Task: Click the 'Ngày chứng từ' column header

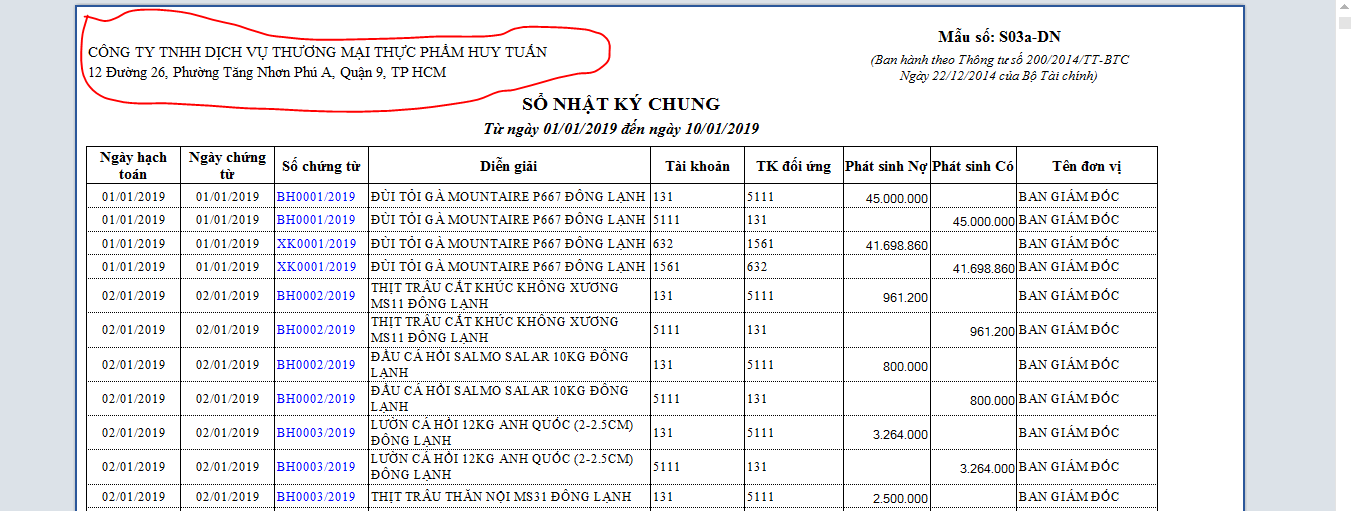Action: [228, 166]
